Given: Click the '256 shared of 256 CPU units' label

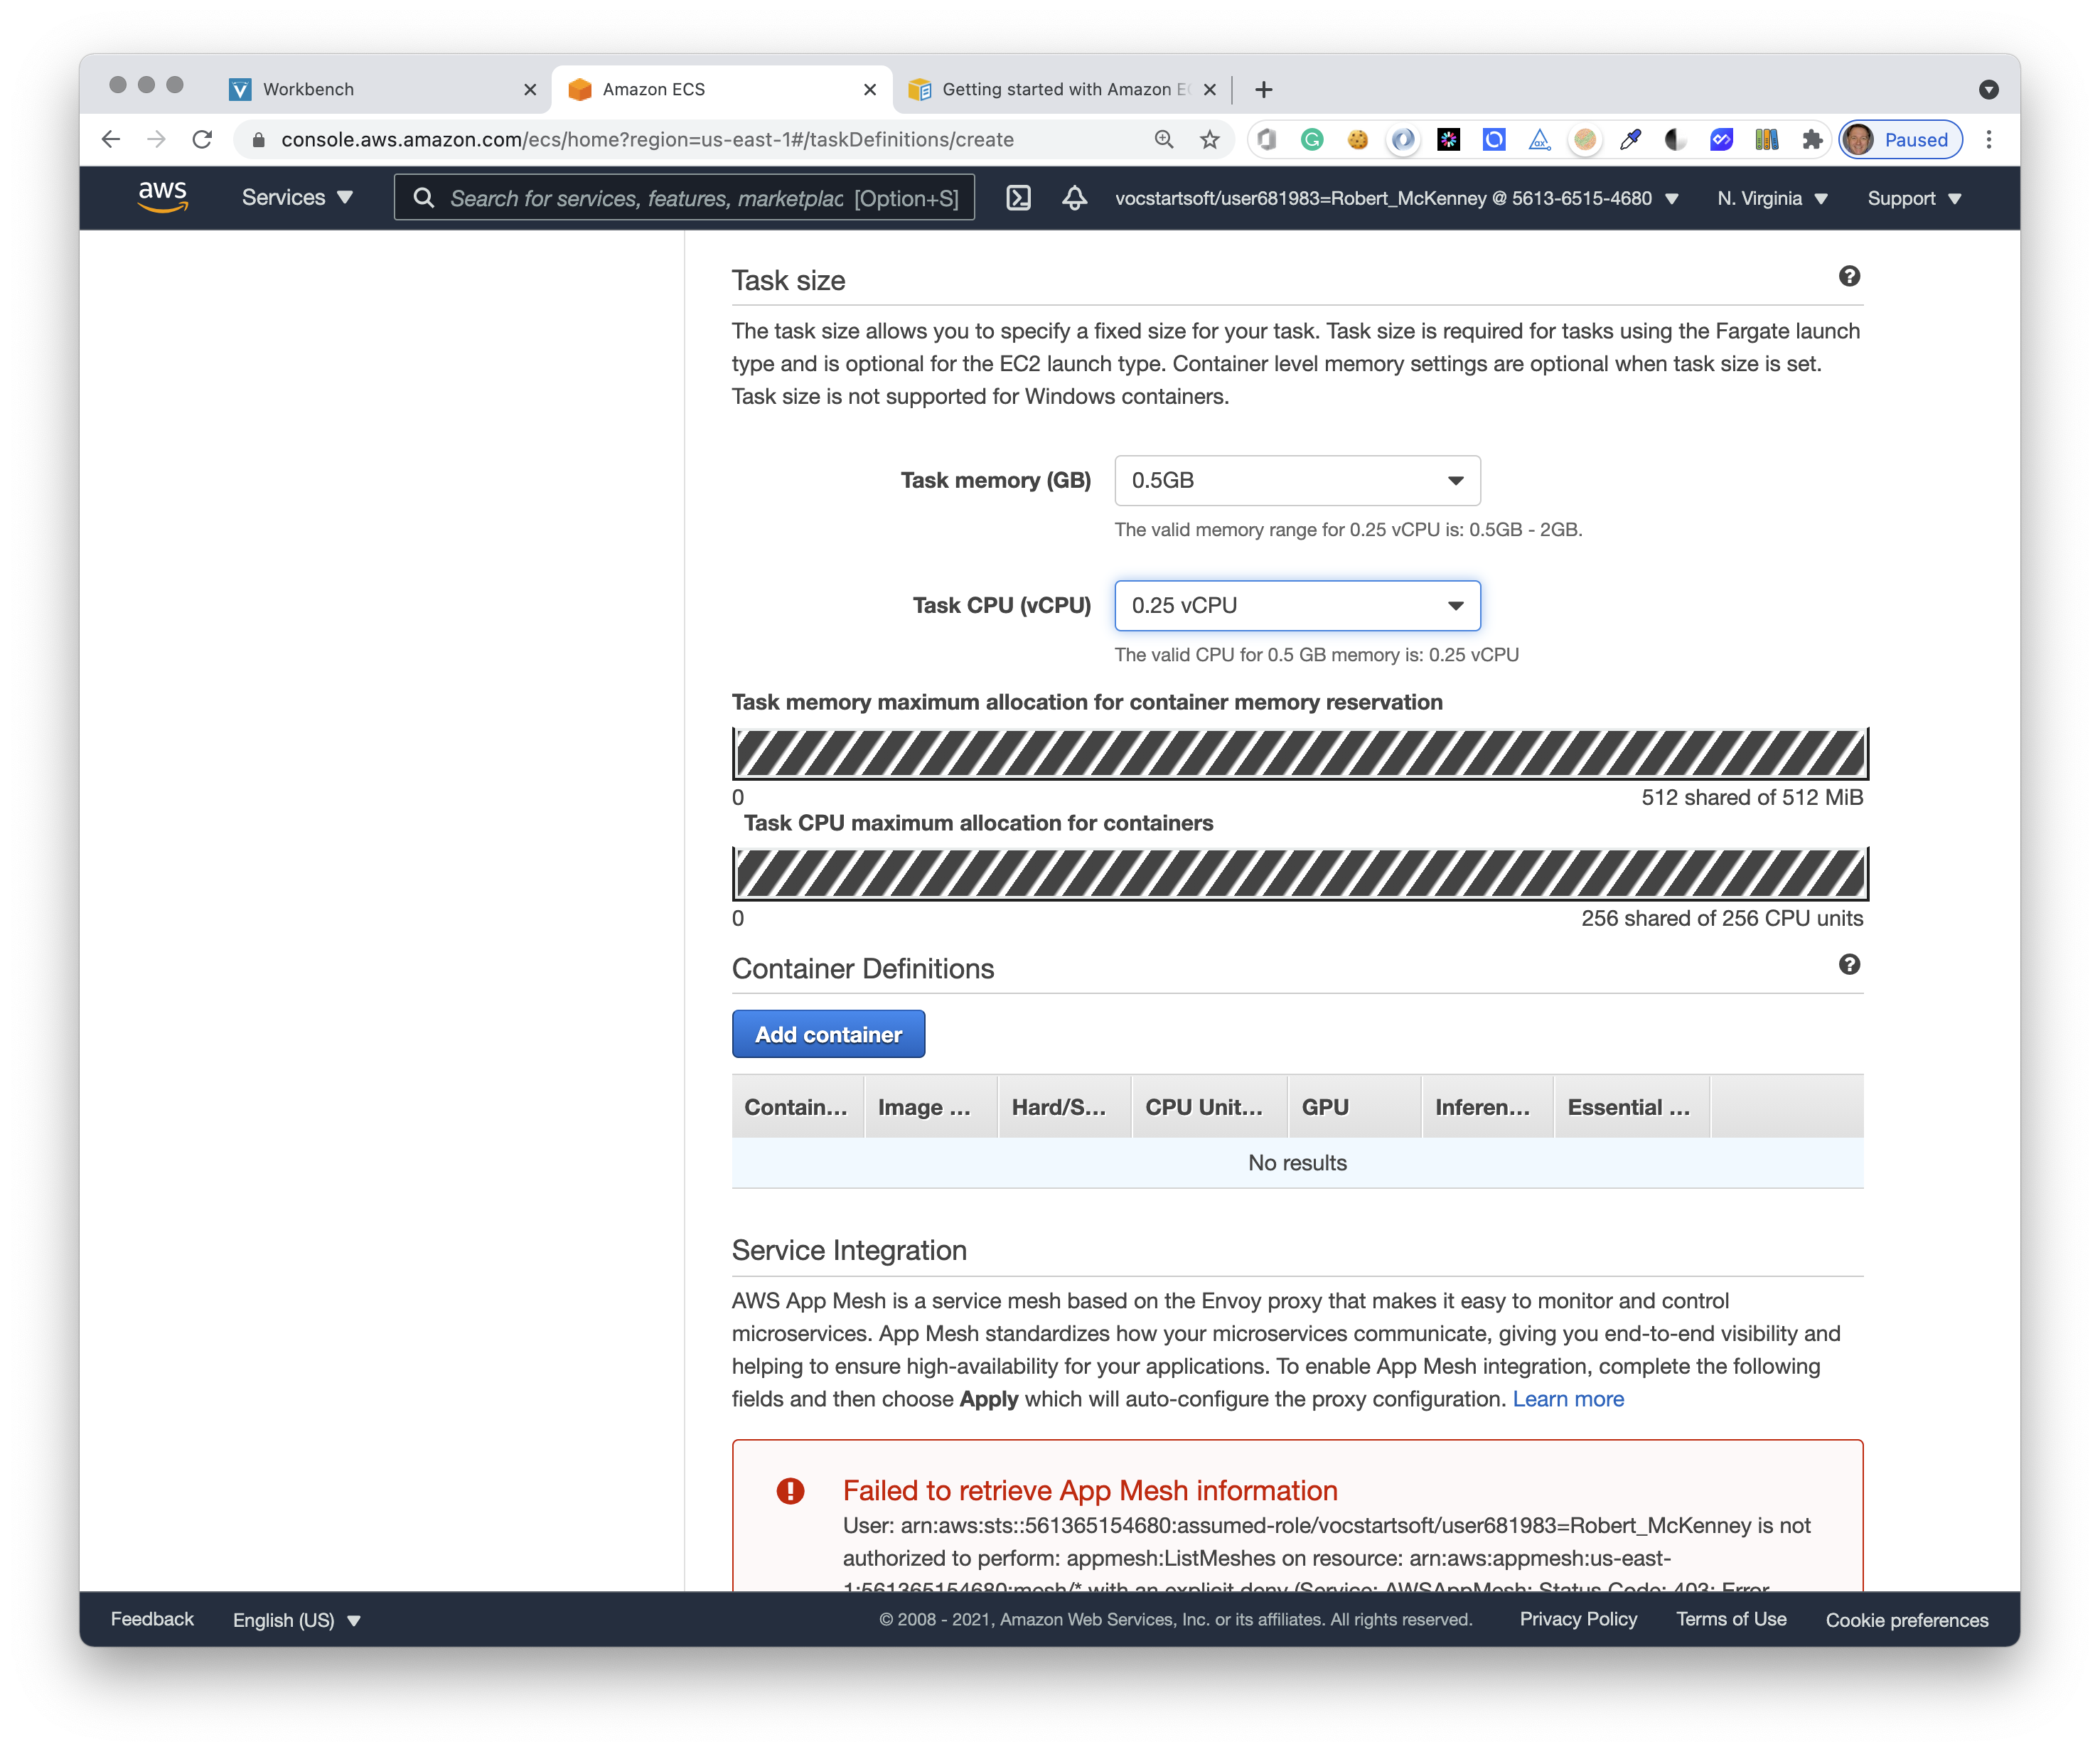Looking at the screenshot, I should coord(1722,918).
